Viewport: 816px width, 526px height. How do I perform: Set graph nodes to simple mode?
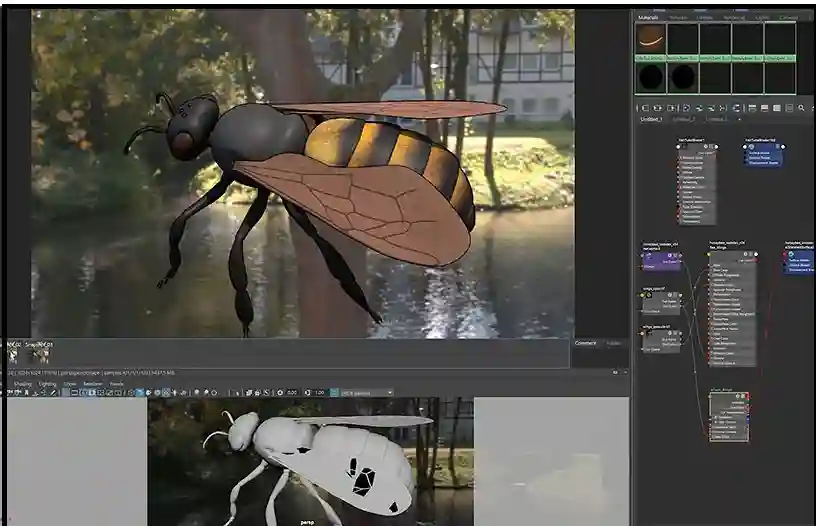coord(752,108)
